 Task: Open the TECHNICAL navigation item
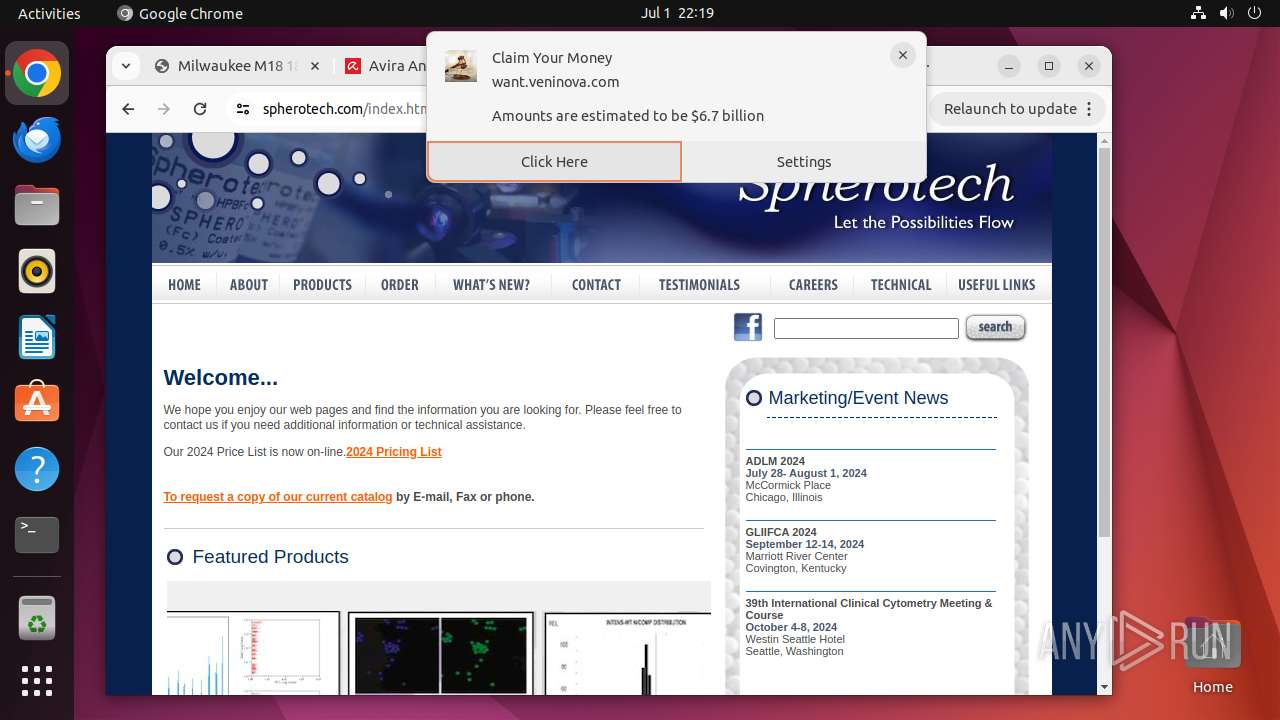coord(901,285)
